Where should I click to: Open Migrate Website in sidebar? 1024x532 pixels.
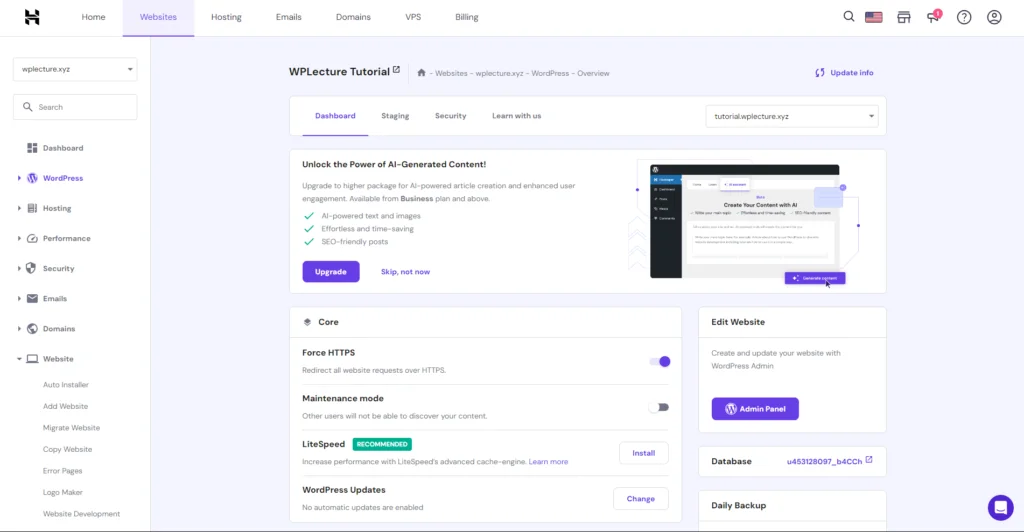click(71, 428)
